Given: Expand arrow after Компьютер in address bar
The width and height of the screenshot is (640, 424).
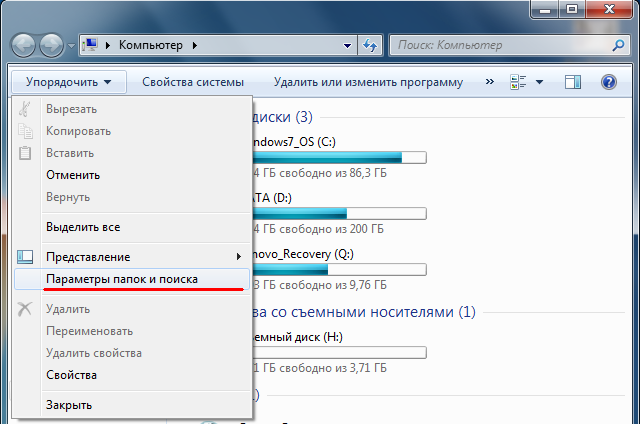Looking at the screenshot, I should pyautogui.click(x=195, y=45).
